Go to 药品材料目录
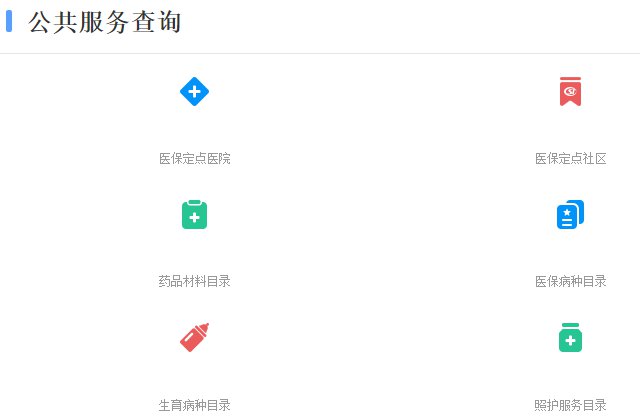The width and height of the screenshot is (640, 419). pyautogui.click(x=195, y=282)
